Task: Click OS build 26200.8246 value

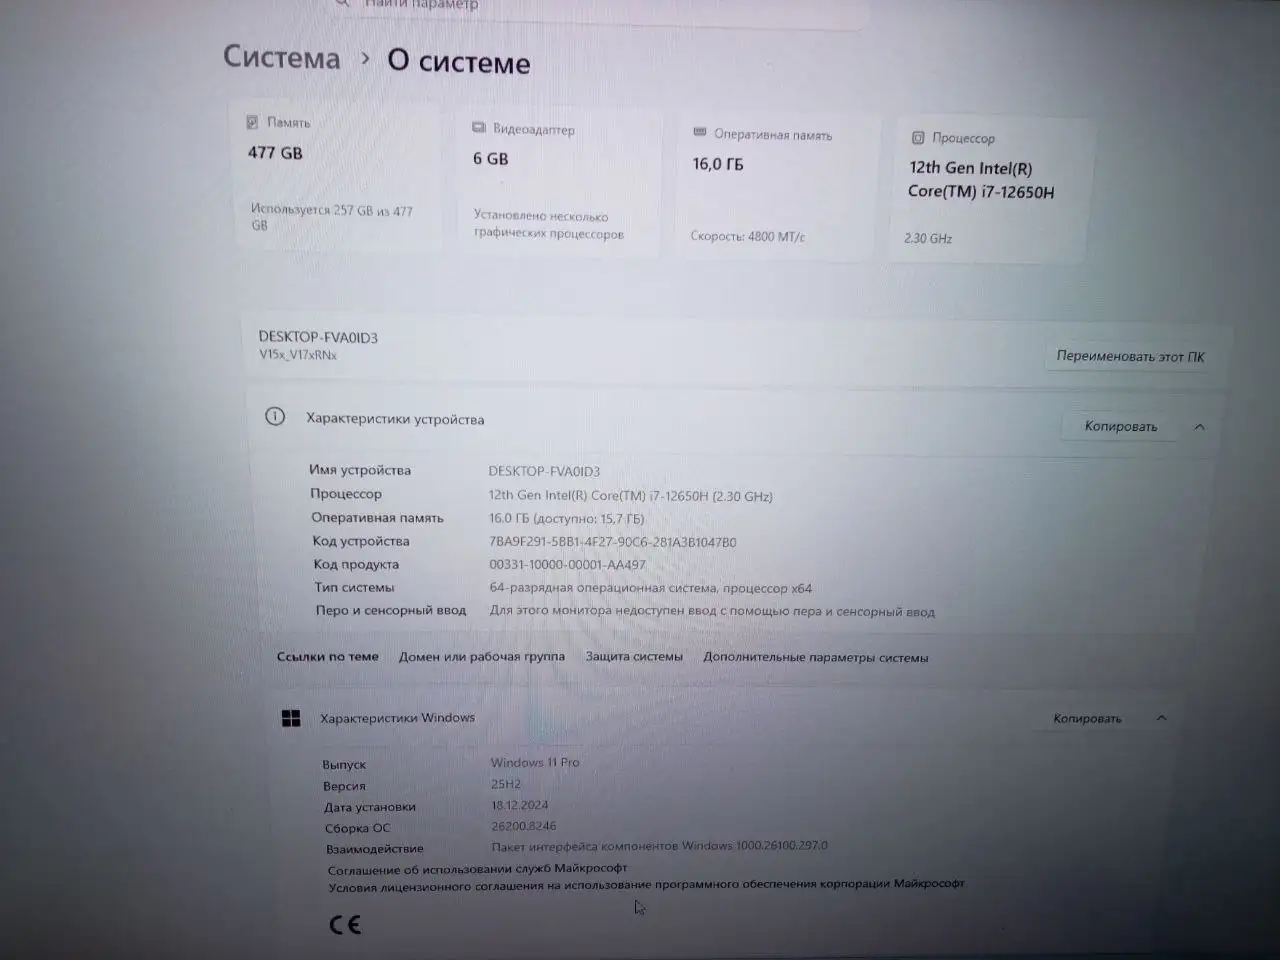Action: click(523, 826)
